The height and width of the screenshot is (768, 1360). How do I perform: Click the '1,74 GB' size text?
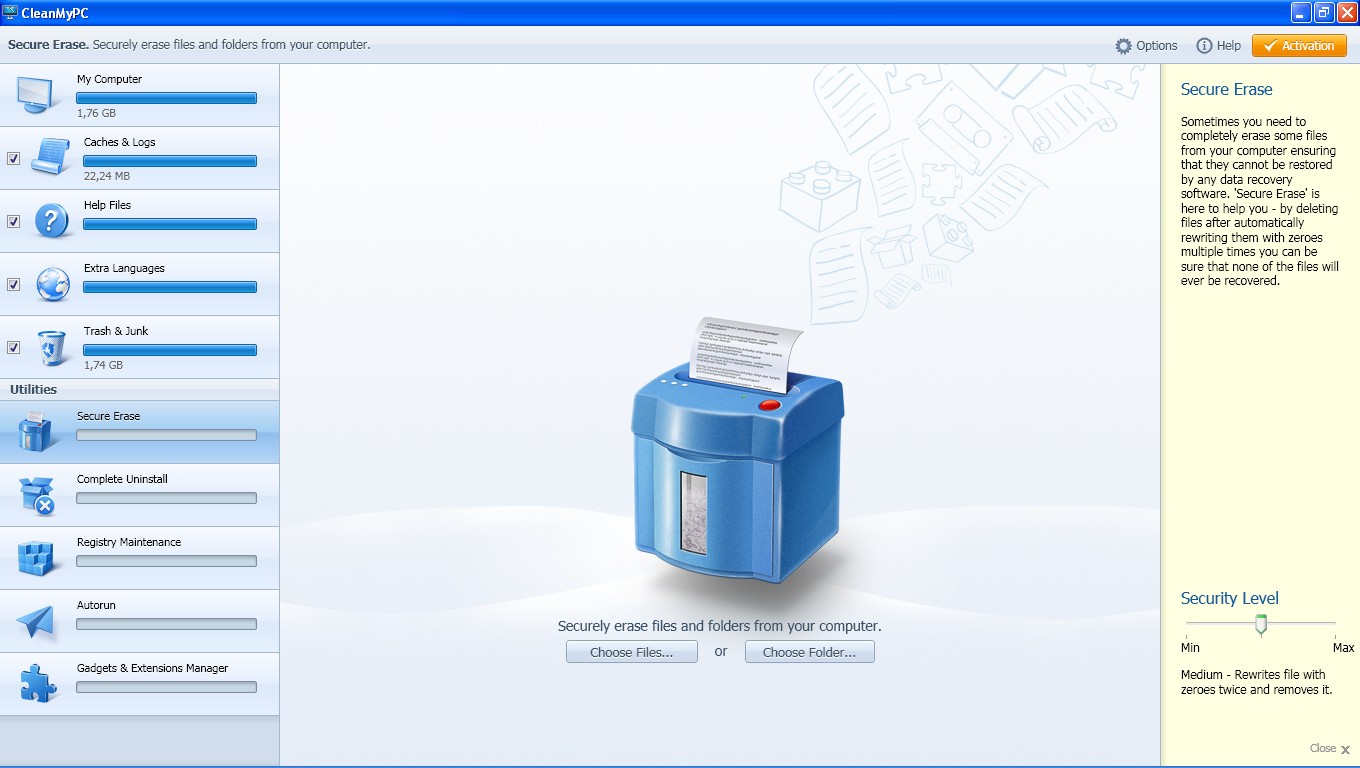point(103,365)
